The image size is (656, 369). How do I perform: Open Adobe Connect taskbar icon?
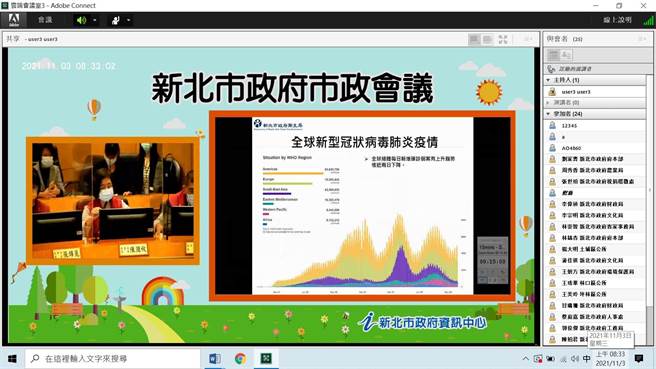pos(266,359)
